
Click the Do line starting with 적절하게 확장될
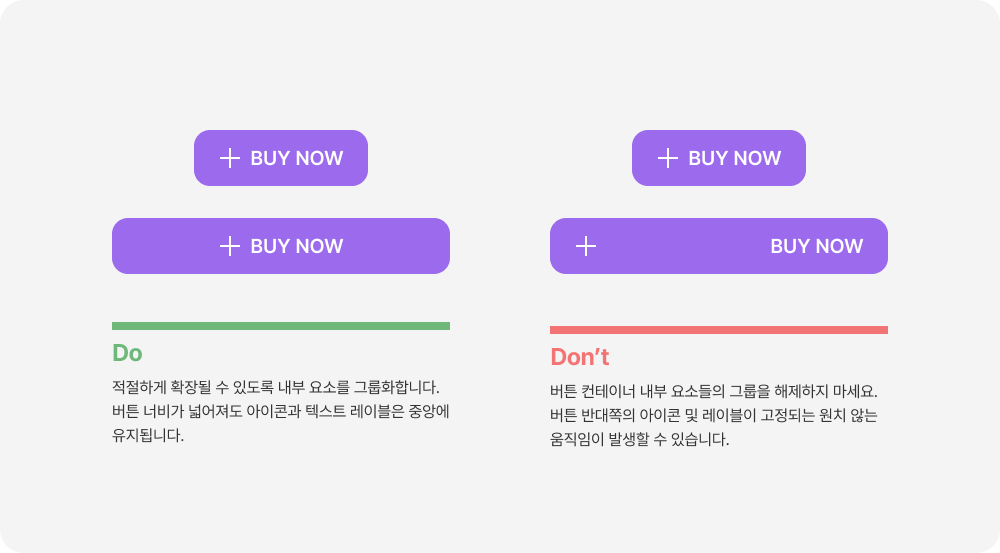tap(276, 387)
